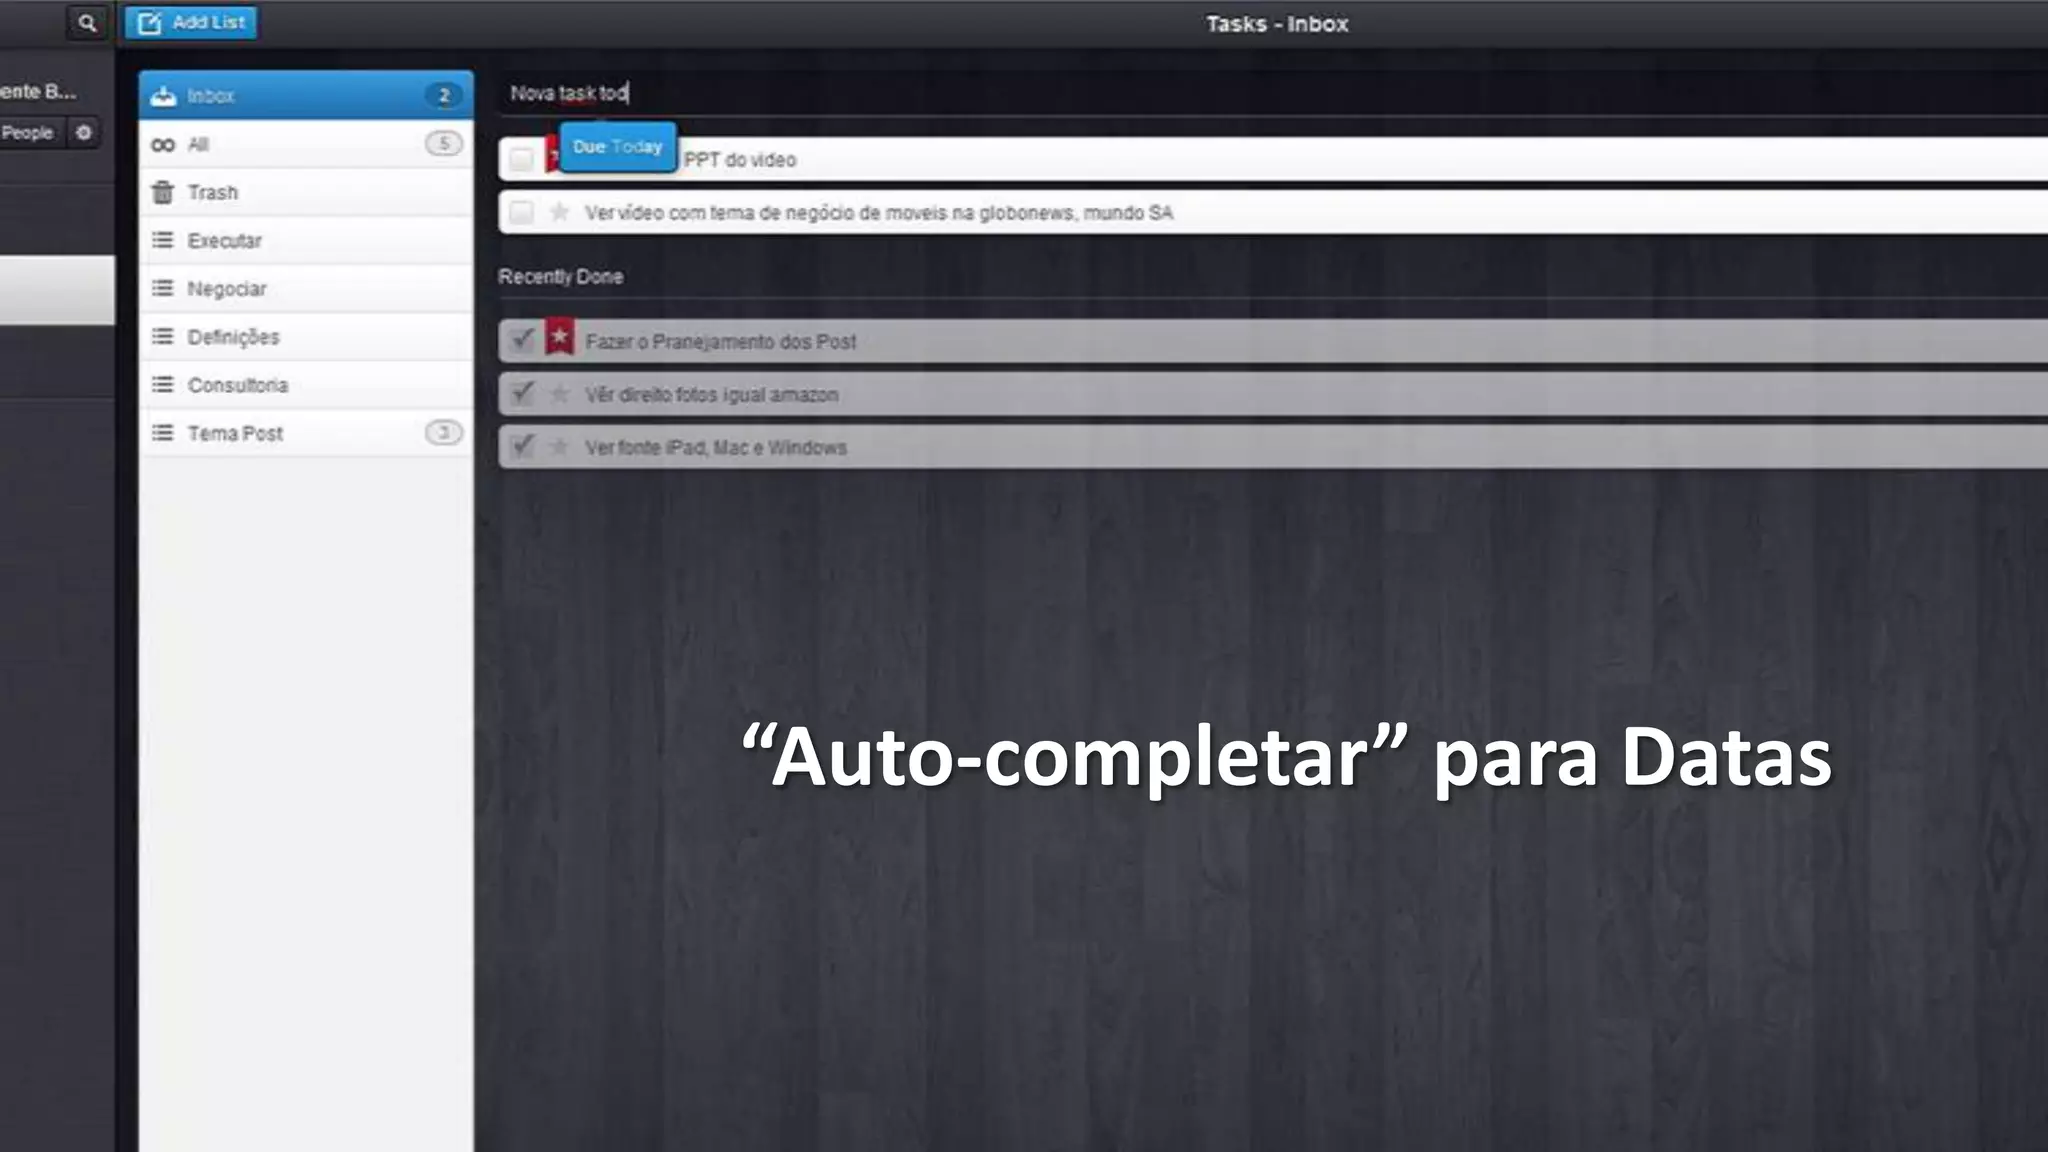Click Ver fonte iPad, Mac e Windows text

coord(716,448)
